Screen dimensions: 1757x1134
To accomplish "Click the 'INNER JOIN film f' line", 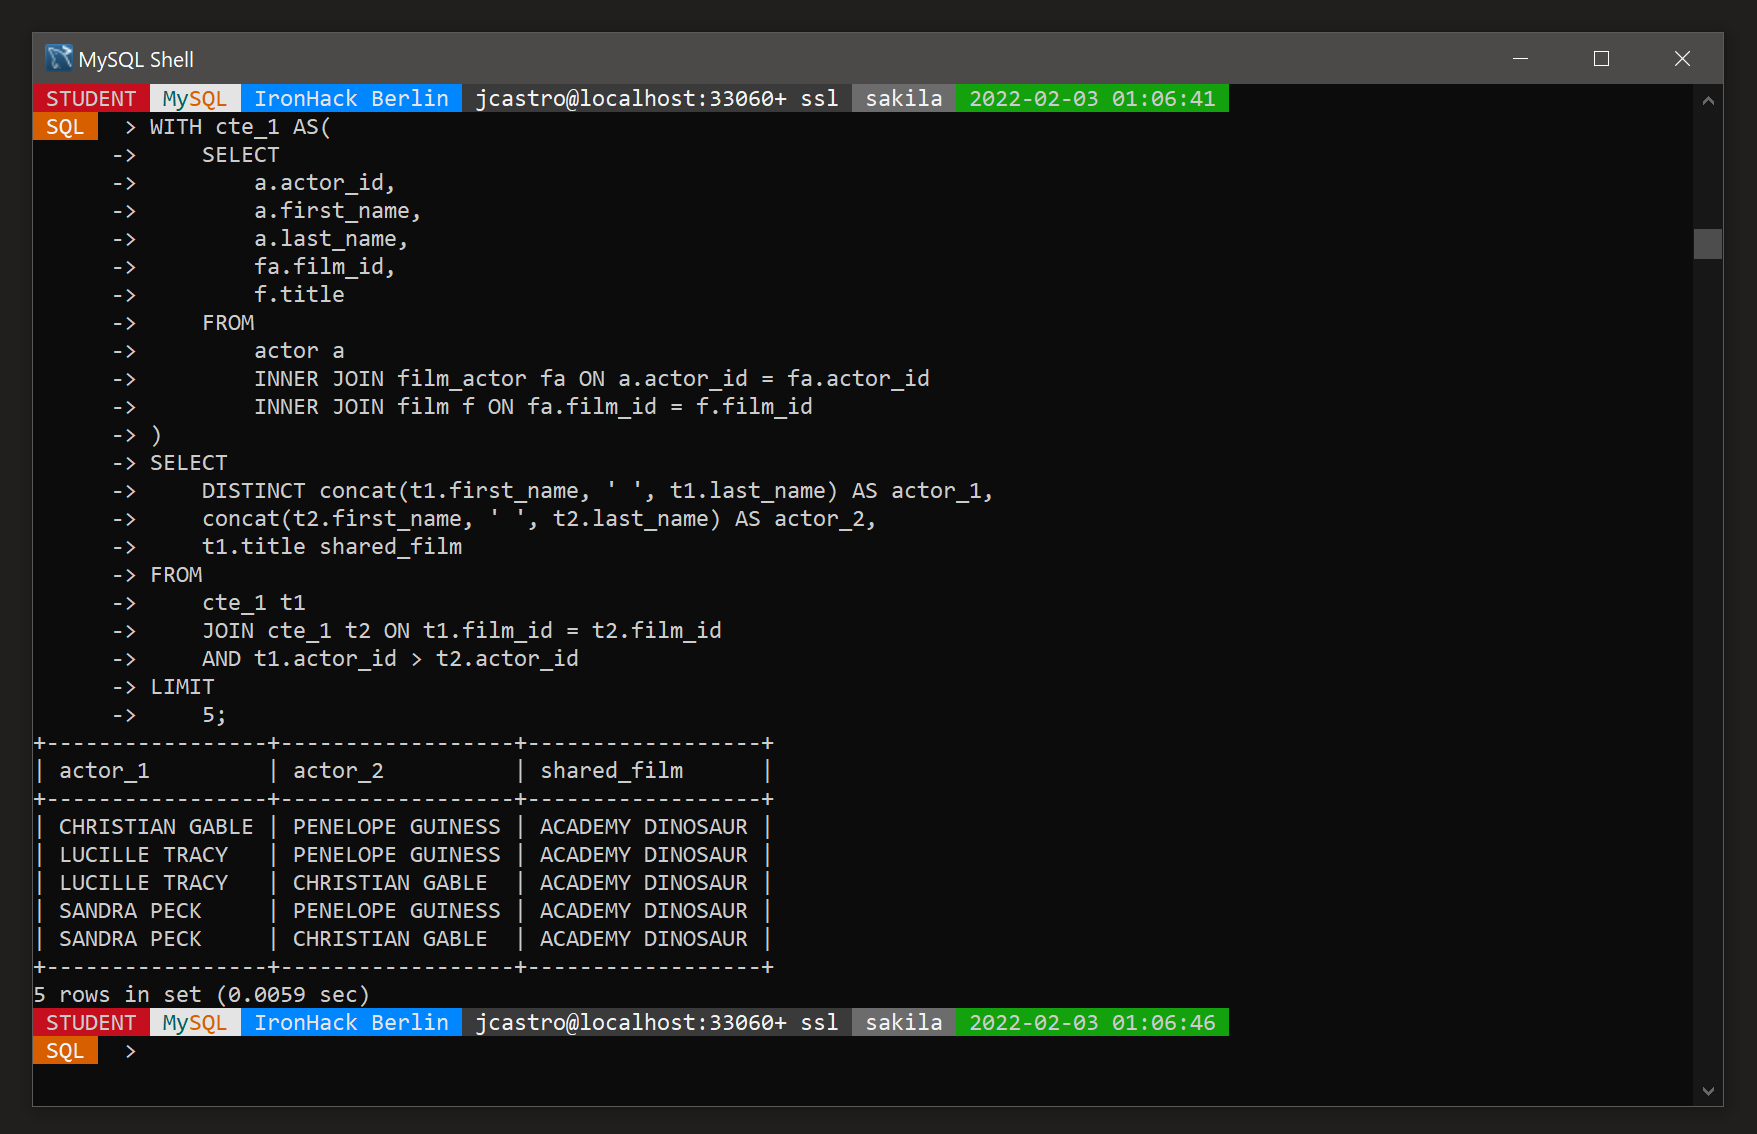I will tap(533, 407).
